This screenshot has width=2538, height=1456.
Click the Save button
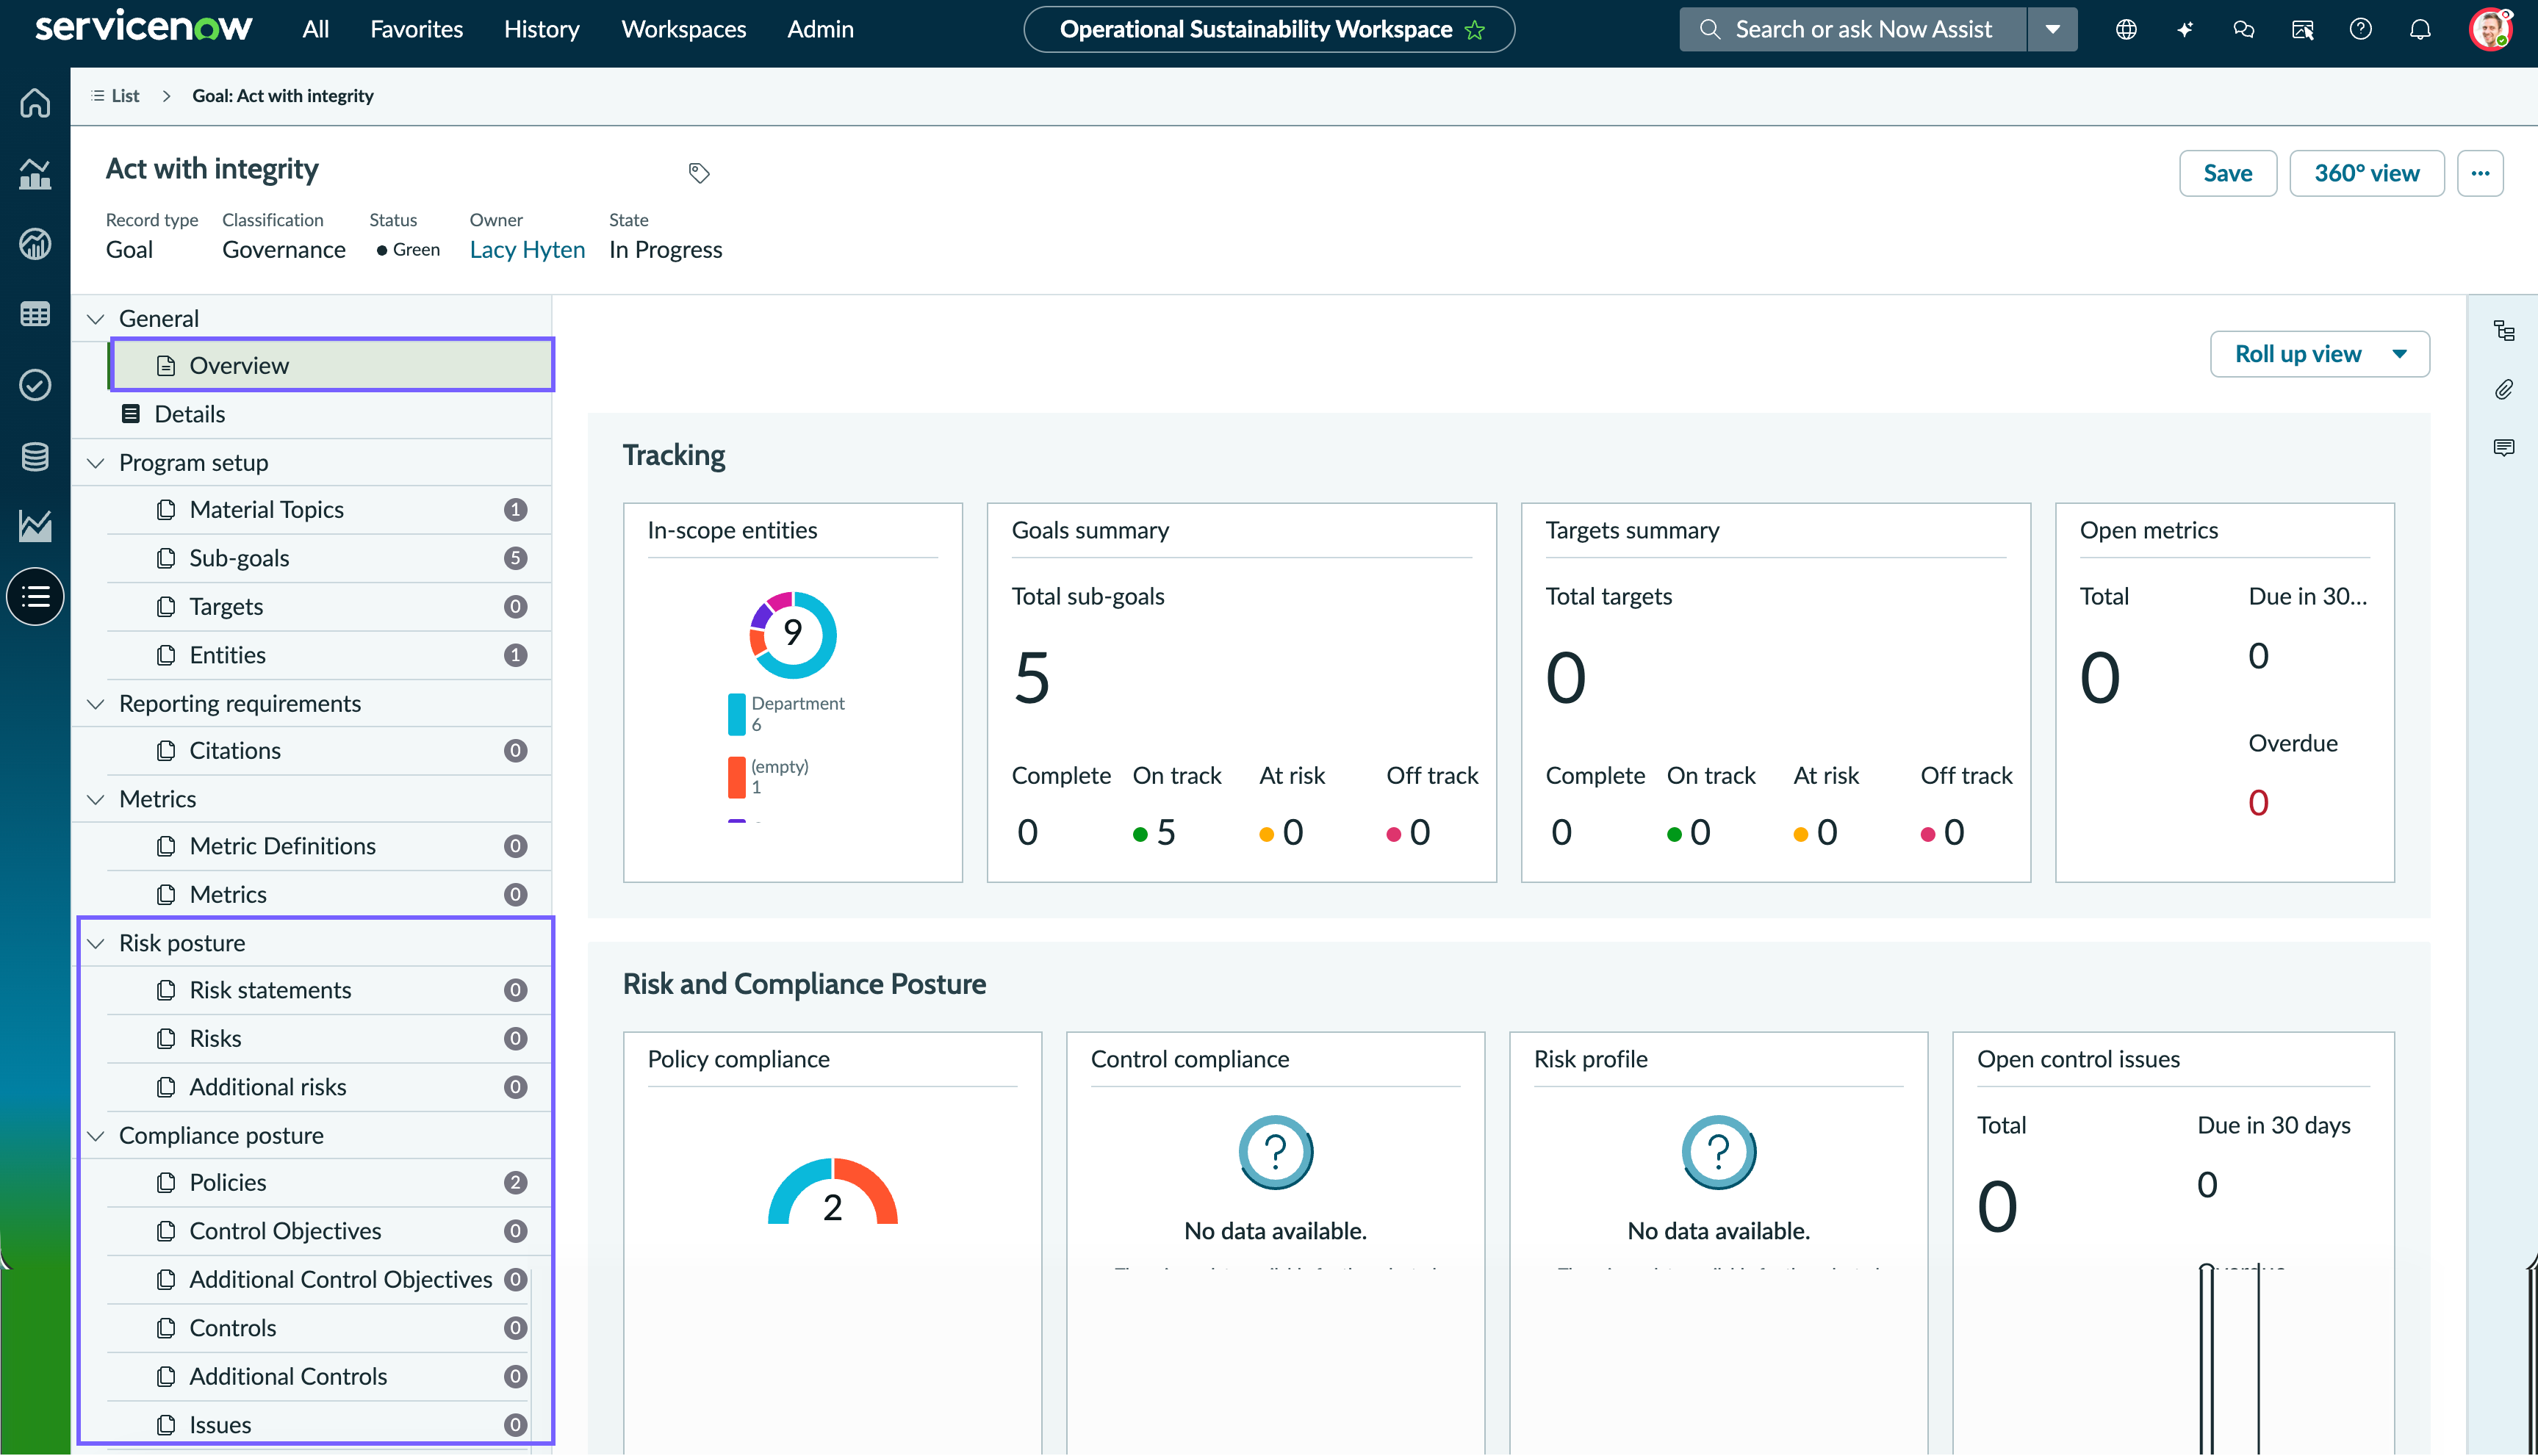pyautogui.click(x=2227, y=173)
